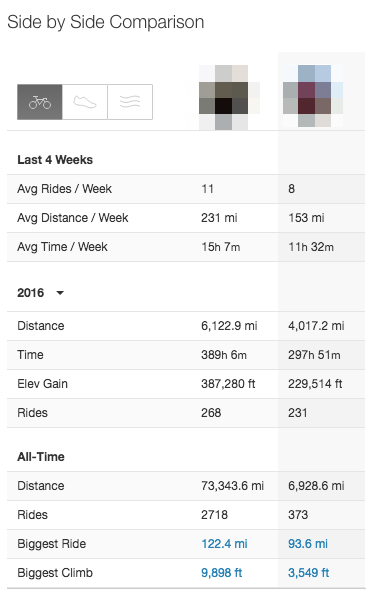Open the 122.4 mi biggest ride link
This screenshot has height=605, width=381.
click(224, 544)
